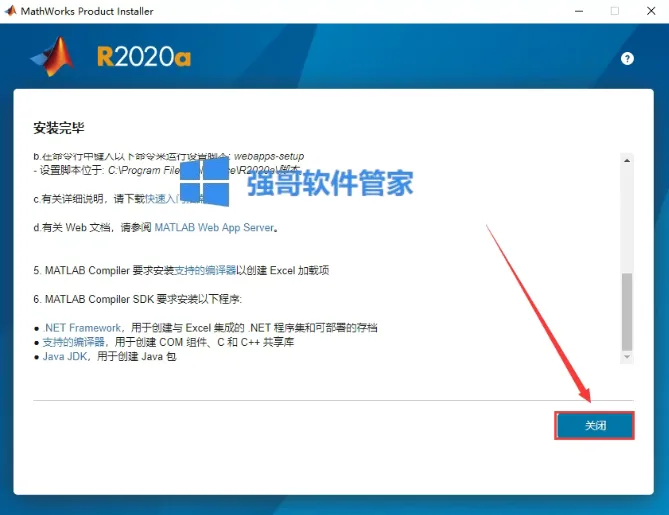Viewport: 669px width, 515px height.
Task: Minimize the MathWorks Product Installer window
Action: [x=579, y=11]
